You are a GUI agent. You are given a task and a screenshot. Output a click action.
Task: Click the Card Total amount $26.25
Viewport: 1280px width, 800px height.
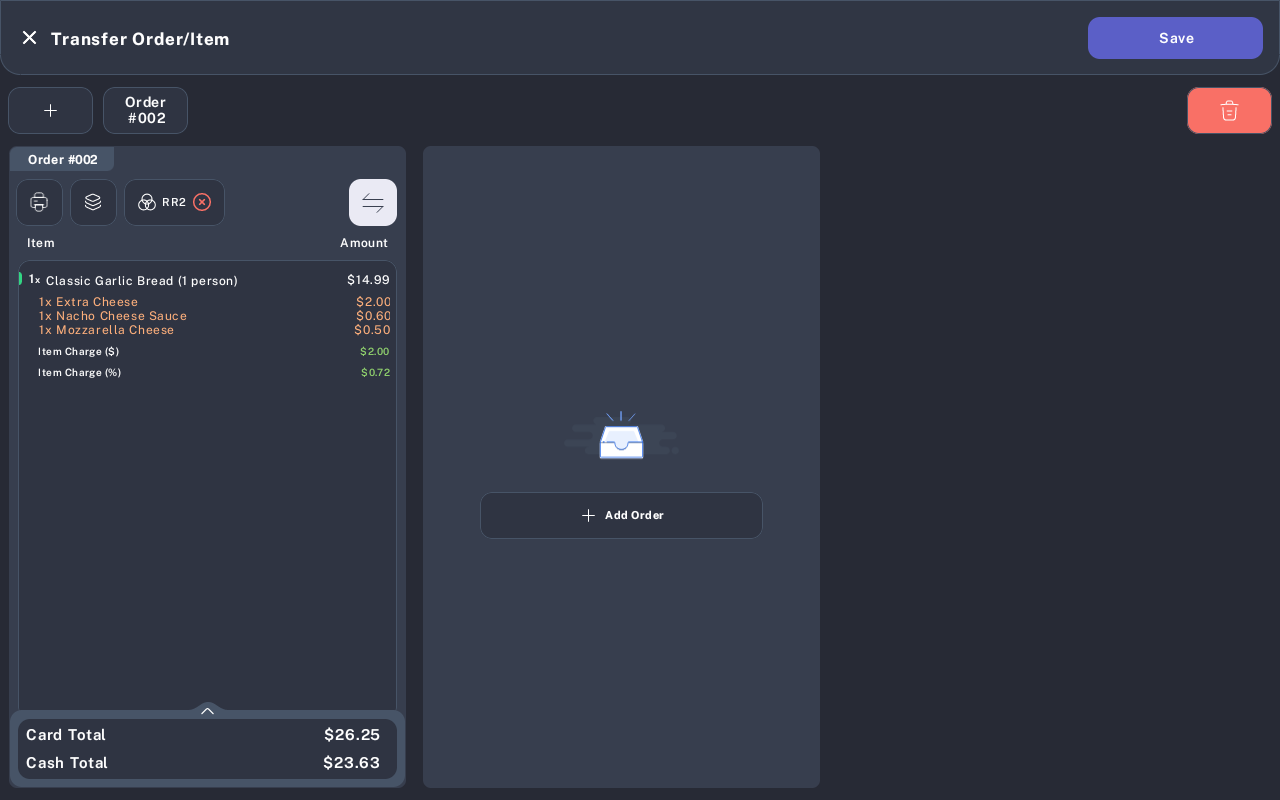pyautogui.click(x=352, y=735)
